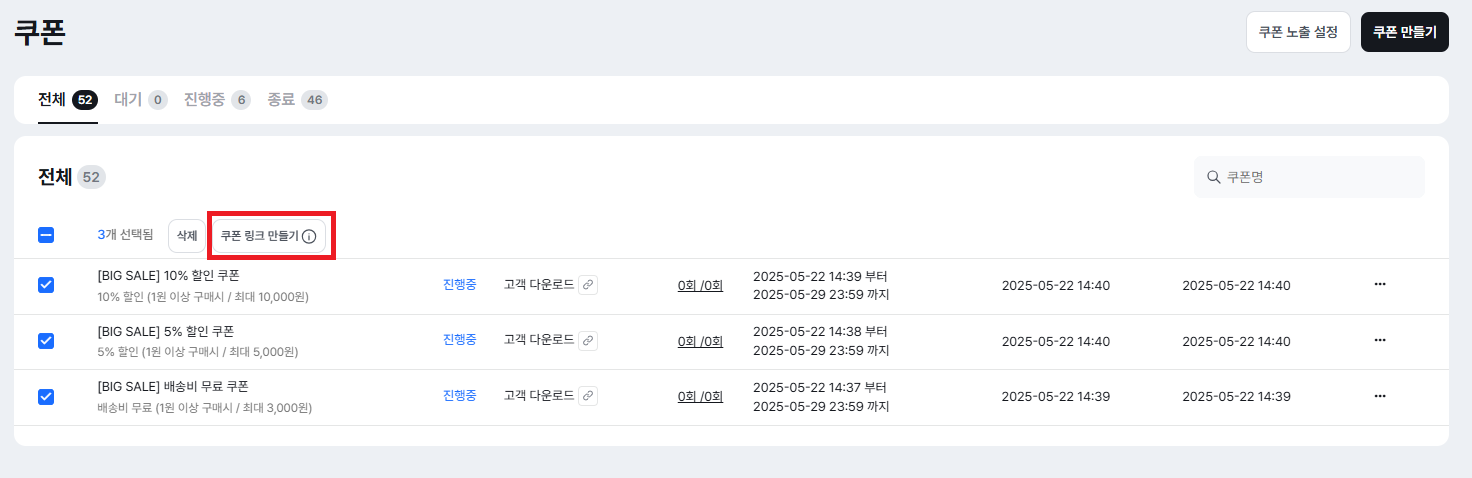Delete selected coupons with 삭제 button
Viewport: 1472px width, 478px height.
coord(187,236)
